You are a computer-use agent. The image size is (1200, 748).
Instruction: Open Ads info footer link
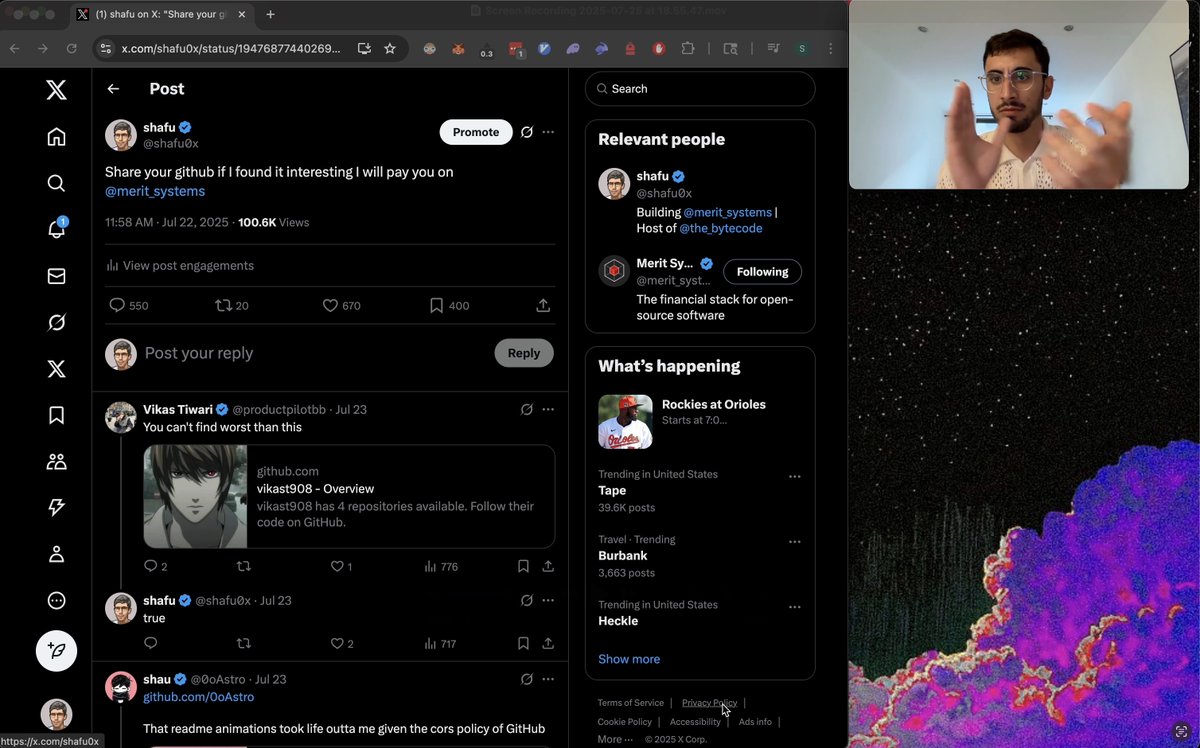[755, 722]
